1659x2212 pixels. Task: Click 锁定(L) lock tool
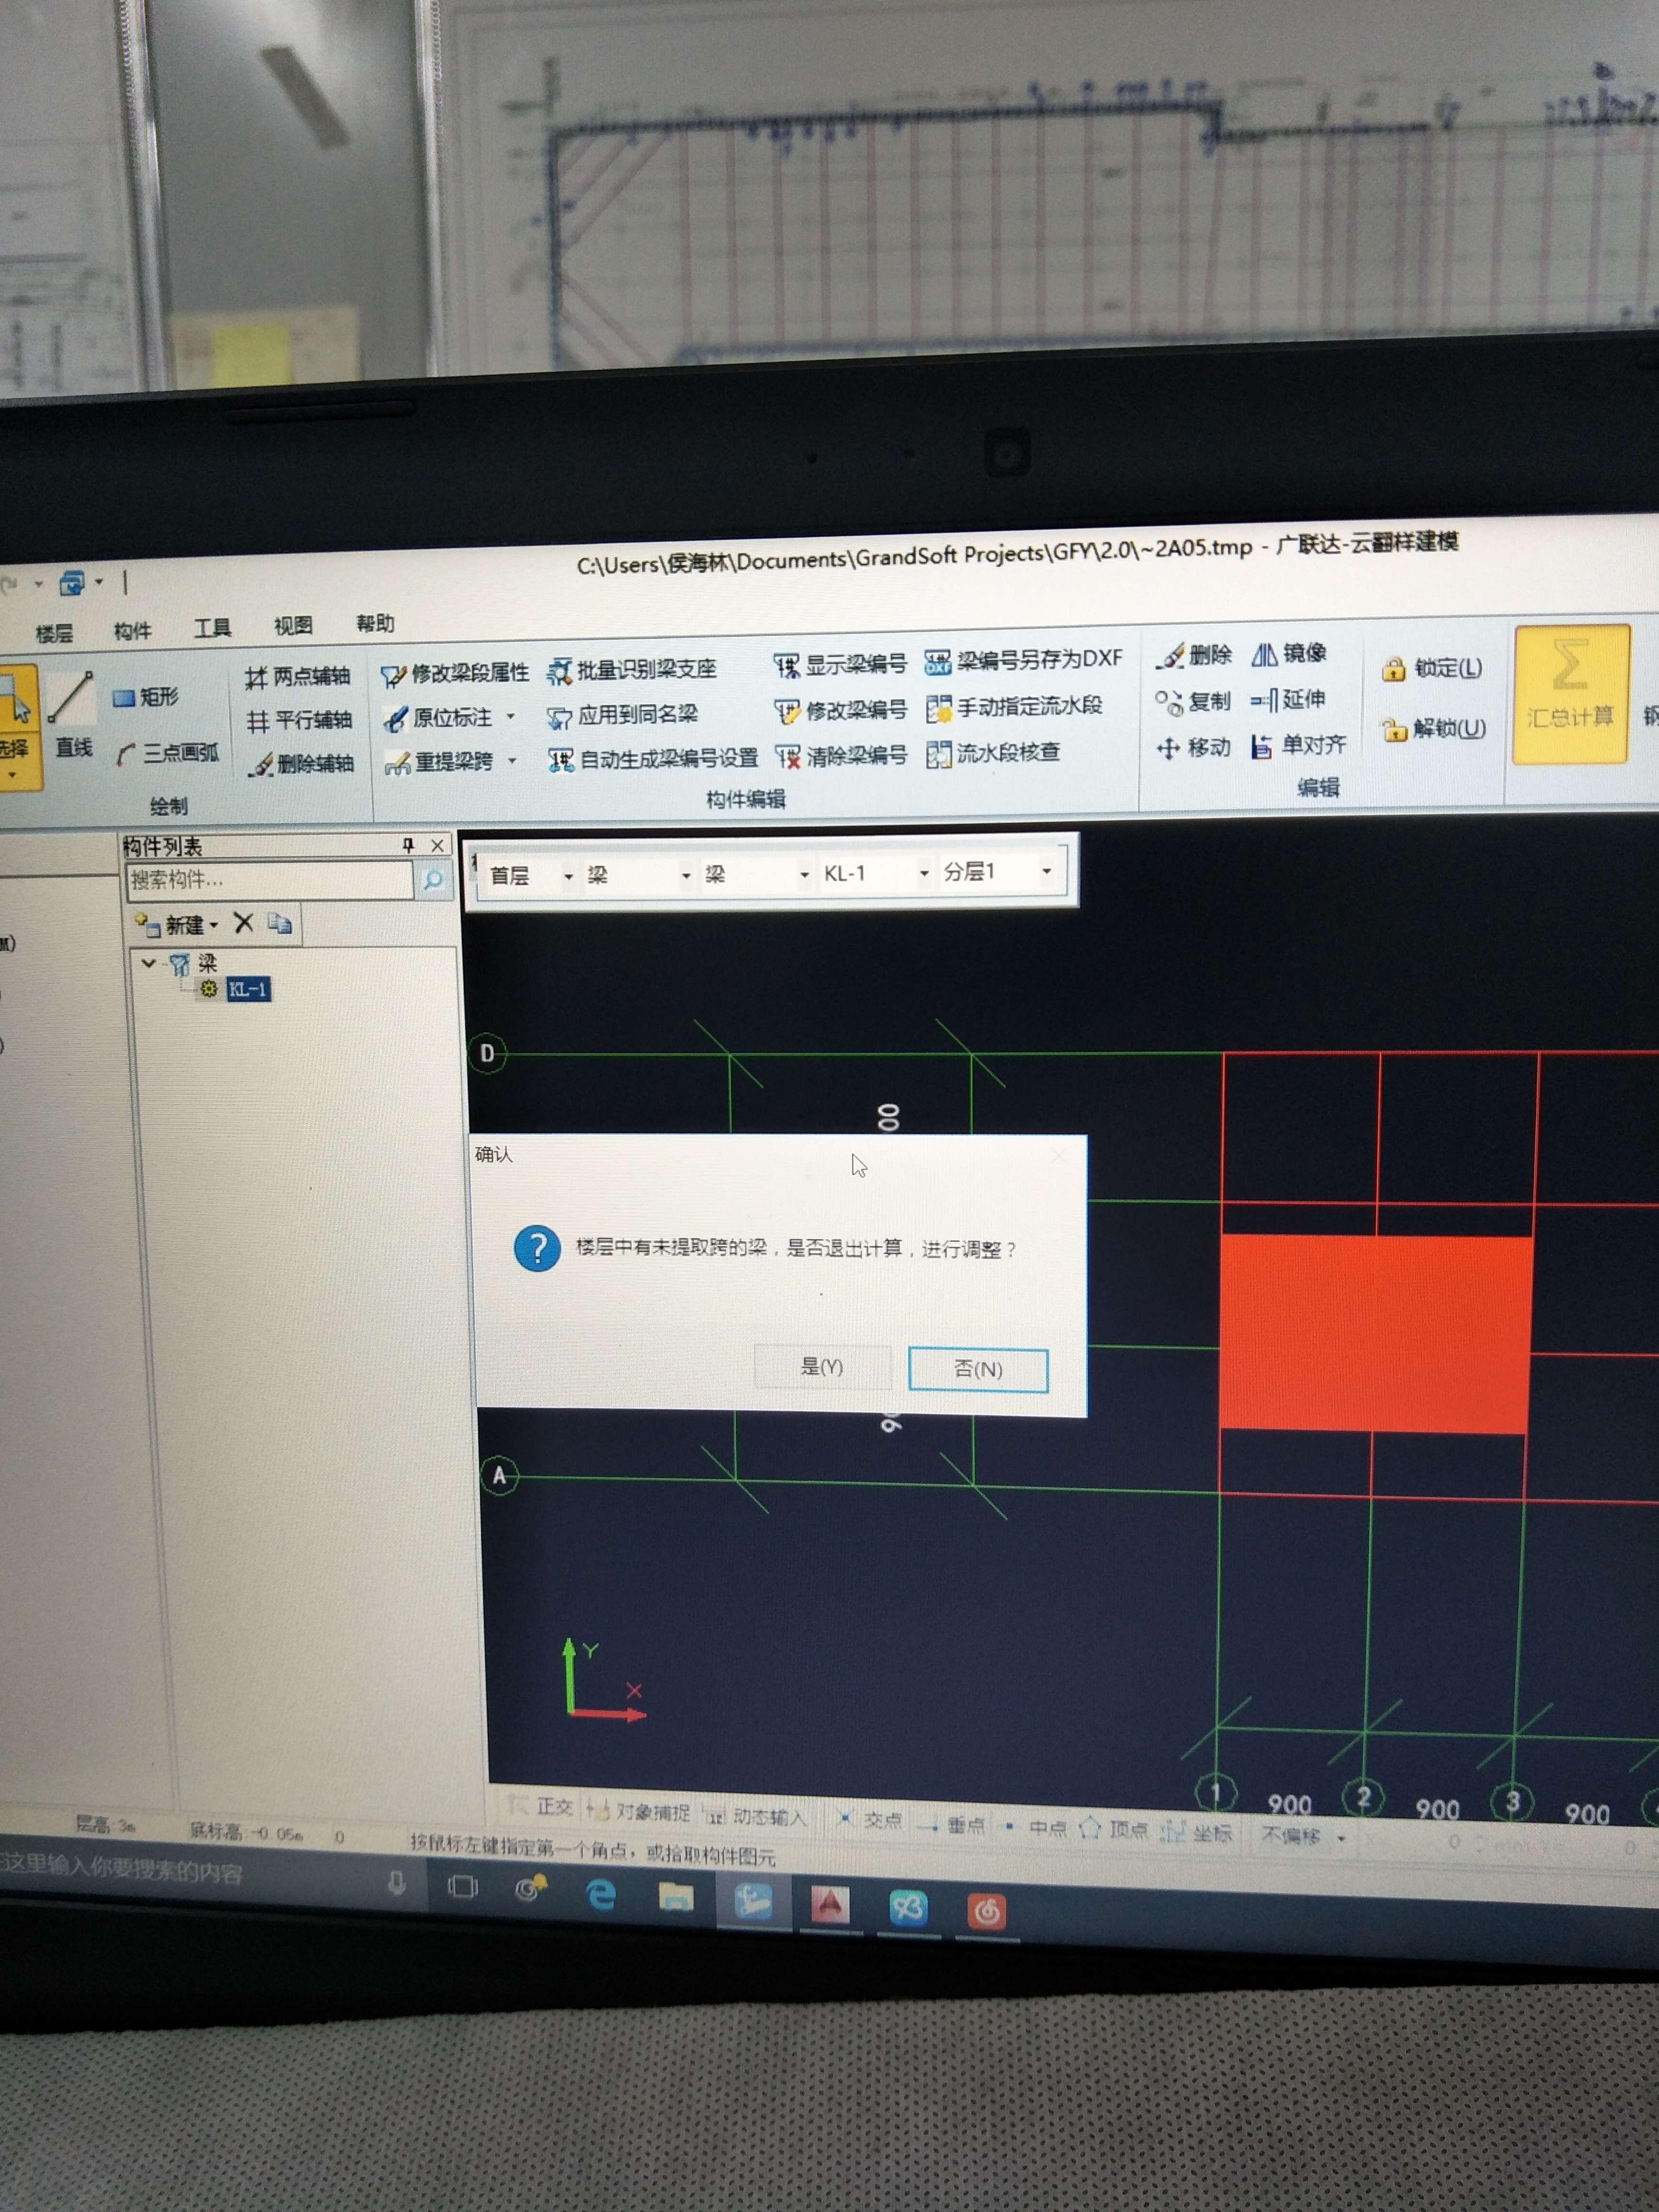coord(1432,668)
